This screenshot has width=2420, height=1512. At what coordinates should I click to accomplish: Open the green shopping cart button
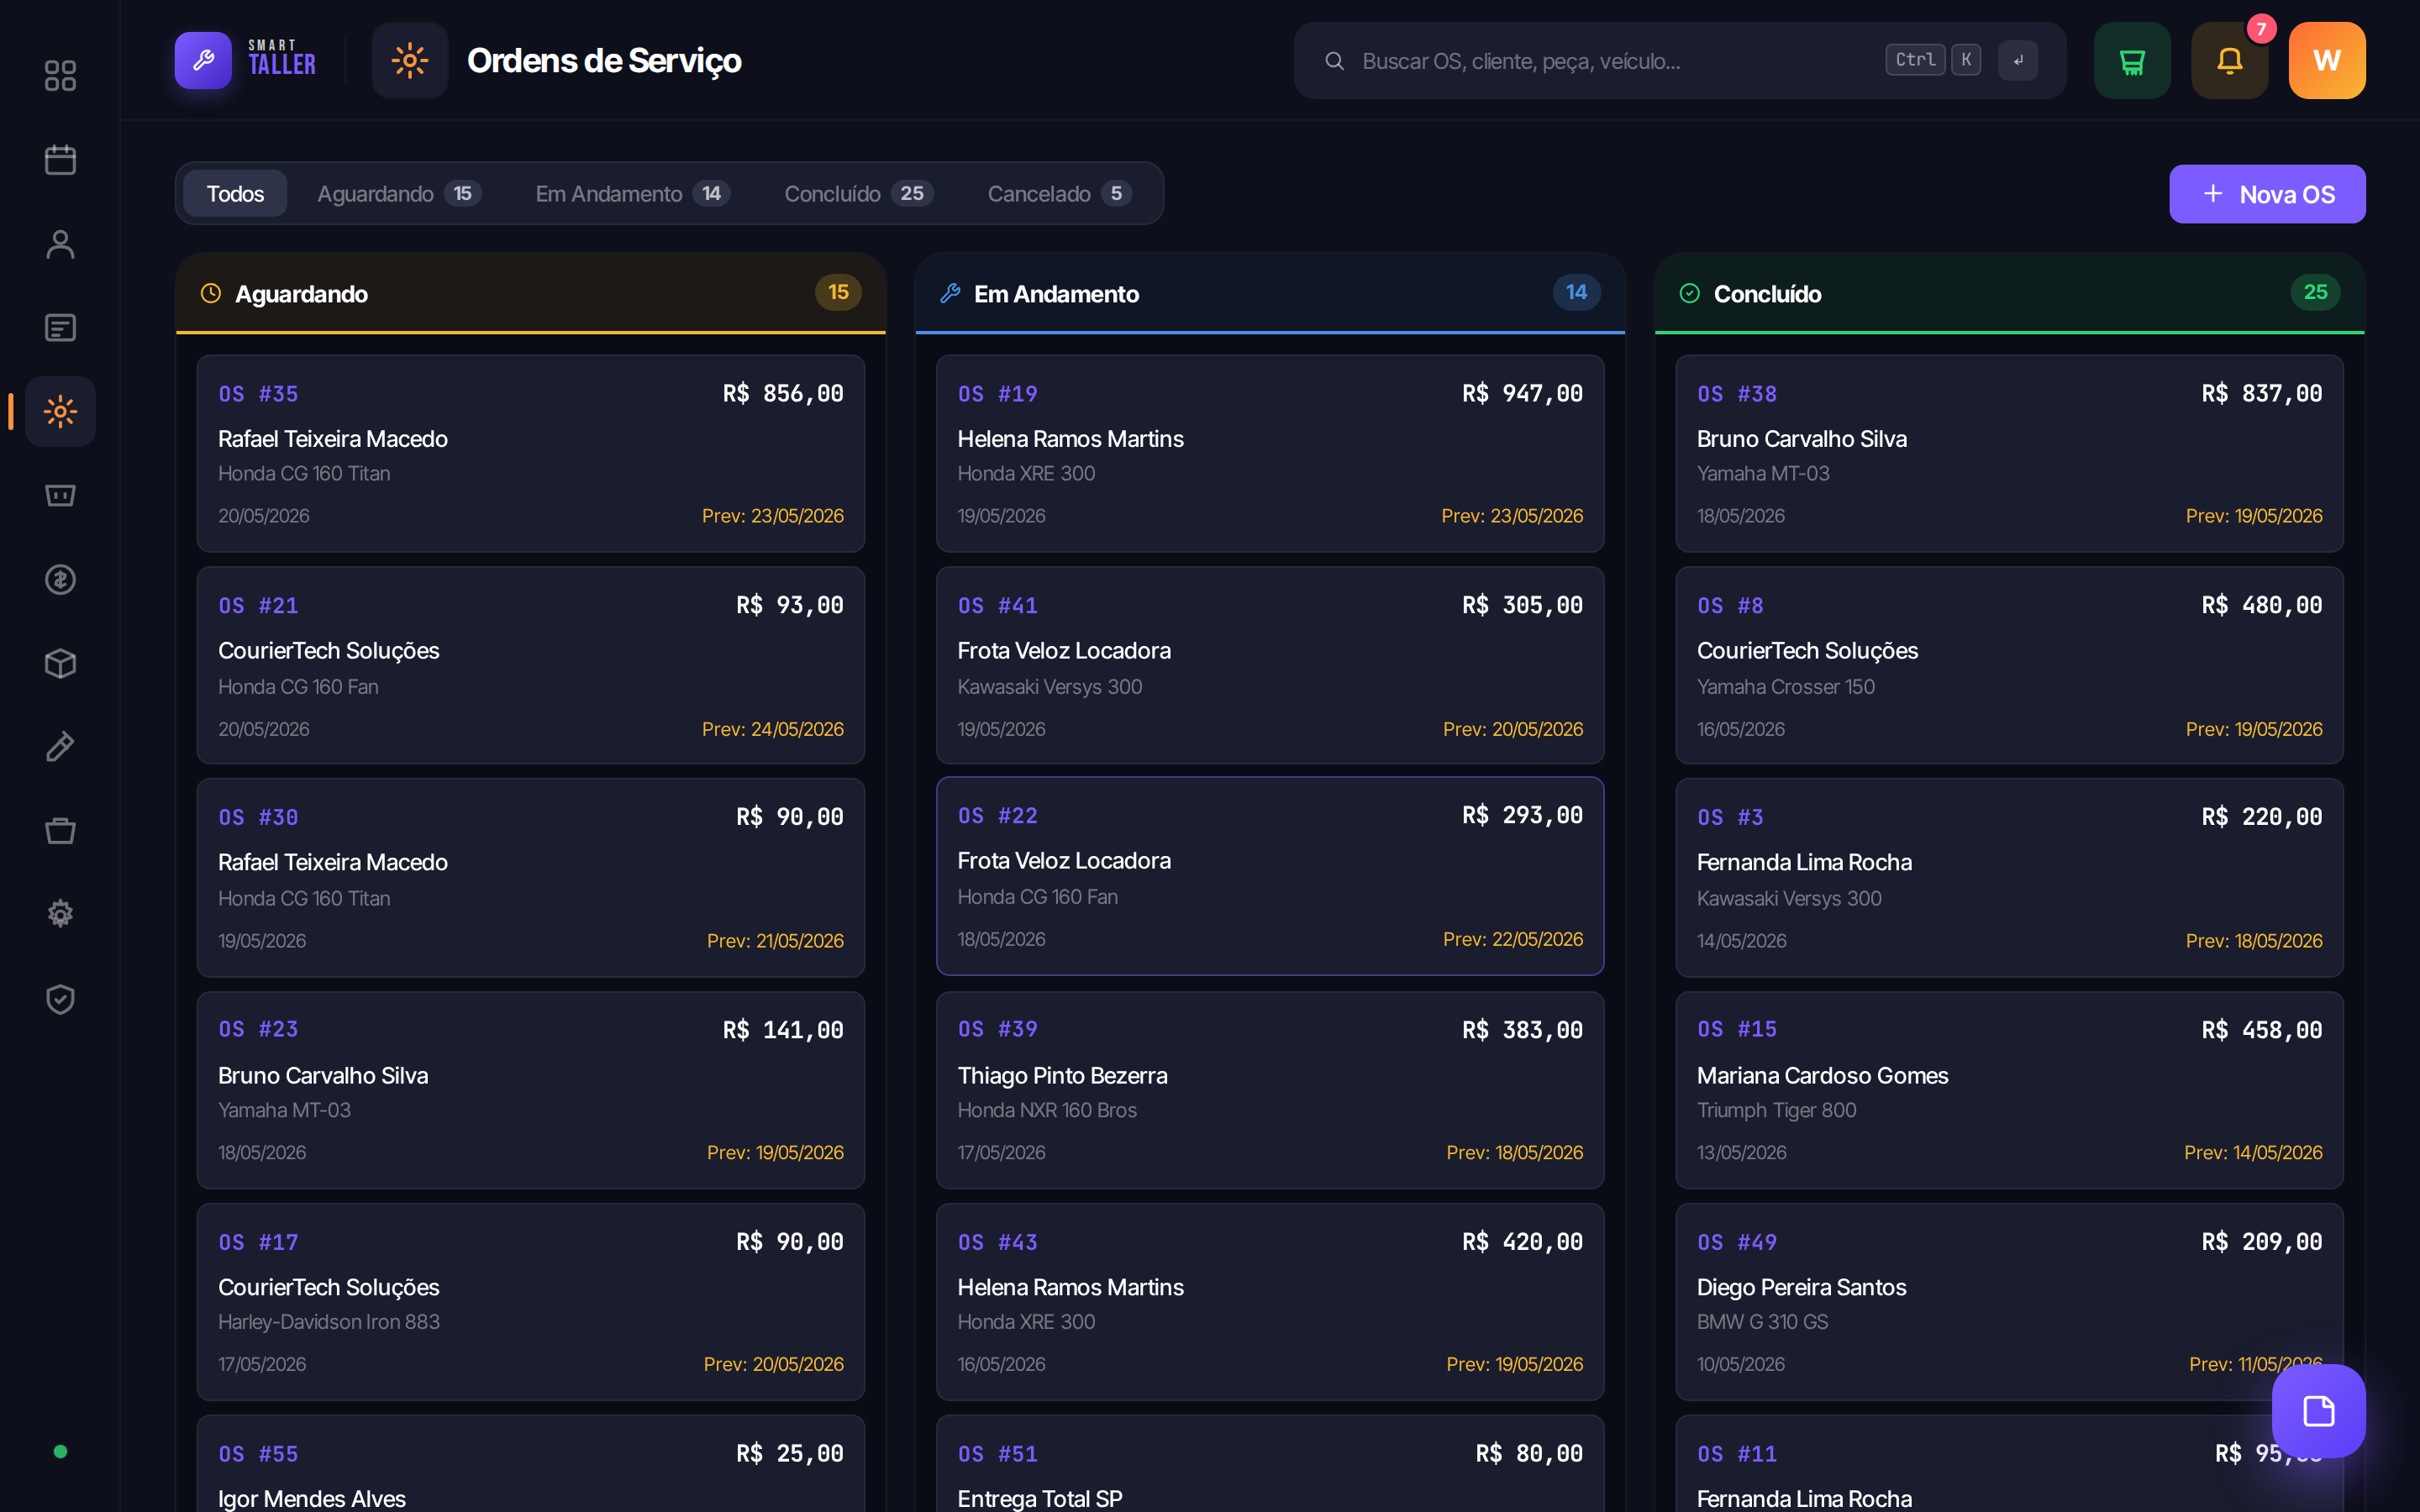point(2132,61)
